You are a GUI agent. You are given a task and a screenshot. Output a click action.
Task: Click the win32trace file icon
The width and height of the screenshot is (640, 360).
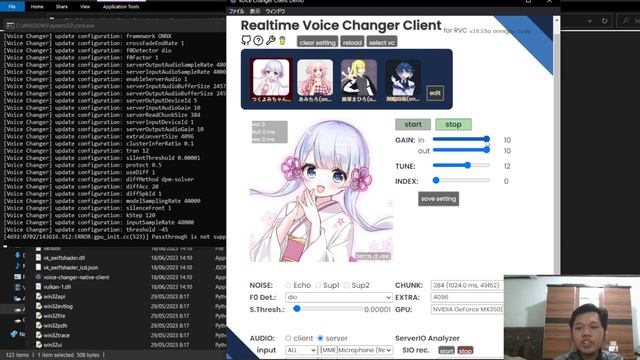[x=38, y=335]
